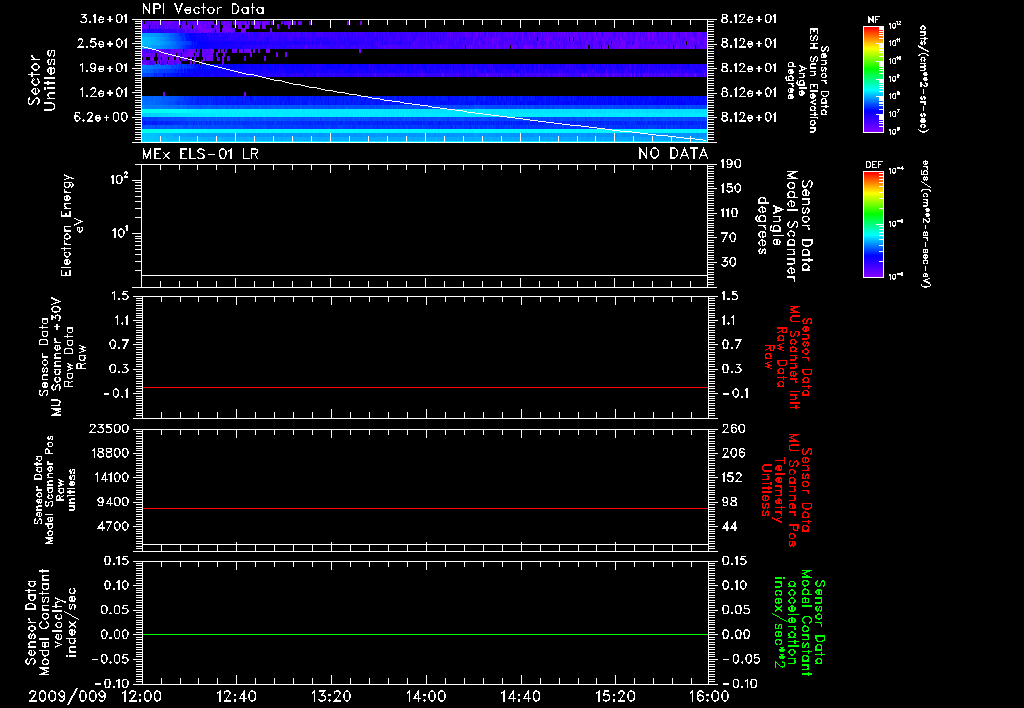Click the 44 telemetry tick label
1024x708 pixels.
(x=729, y=526)
